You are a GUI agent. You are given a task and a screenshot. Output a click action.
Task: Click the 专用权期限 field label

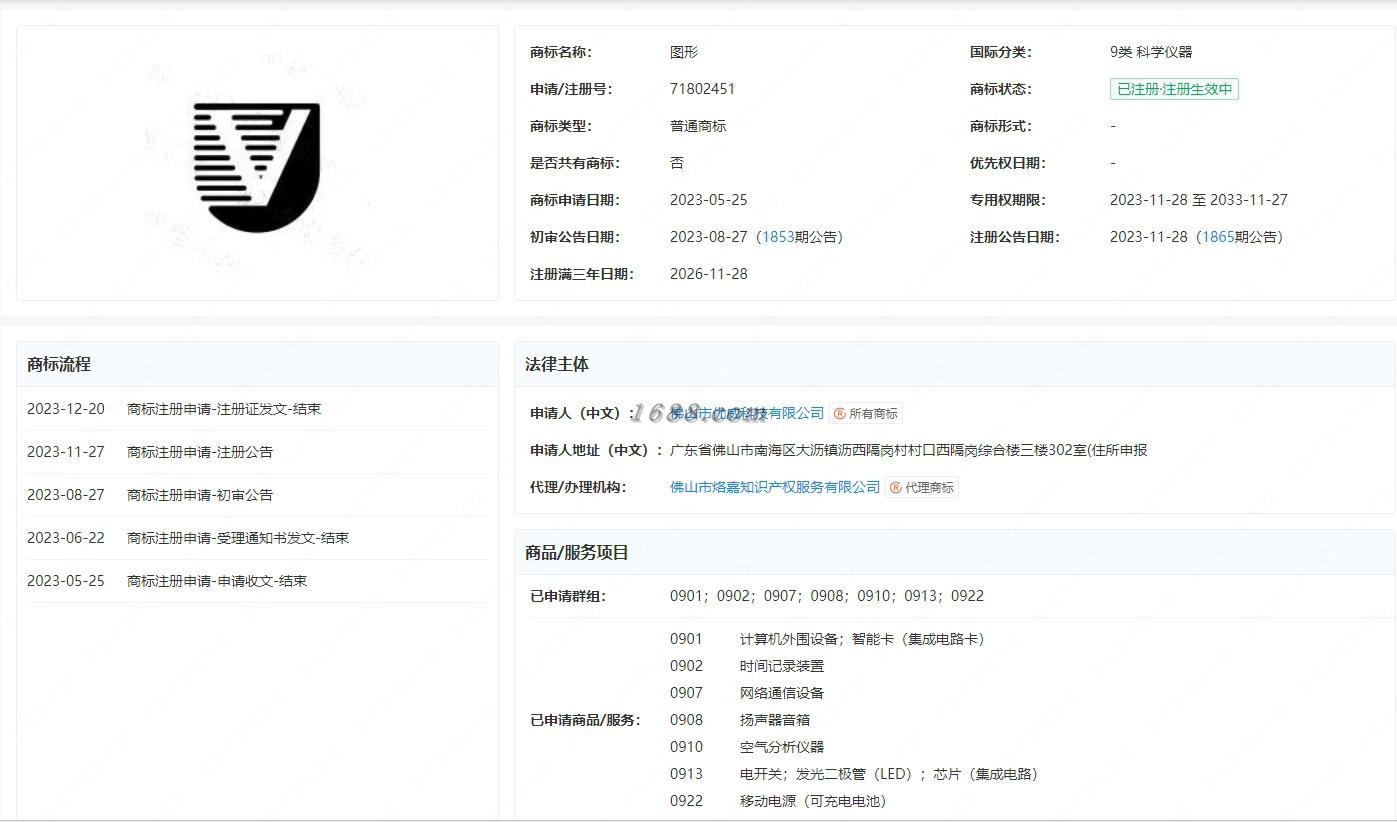point(1008,200)
